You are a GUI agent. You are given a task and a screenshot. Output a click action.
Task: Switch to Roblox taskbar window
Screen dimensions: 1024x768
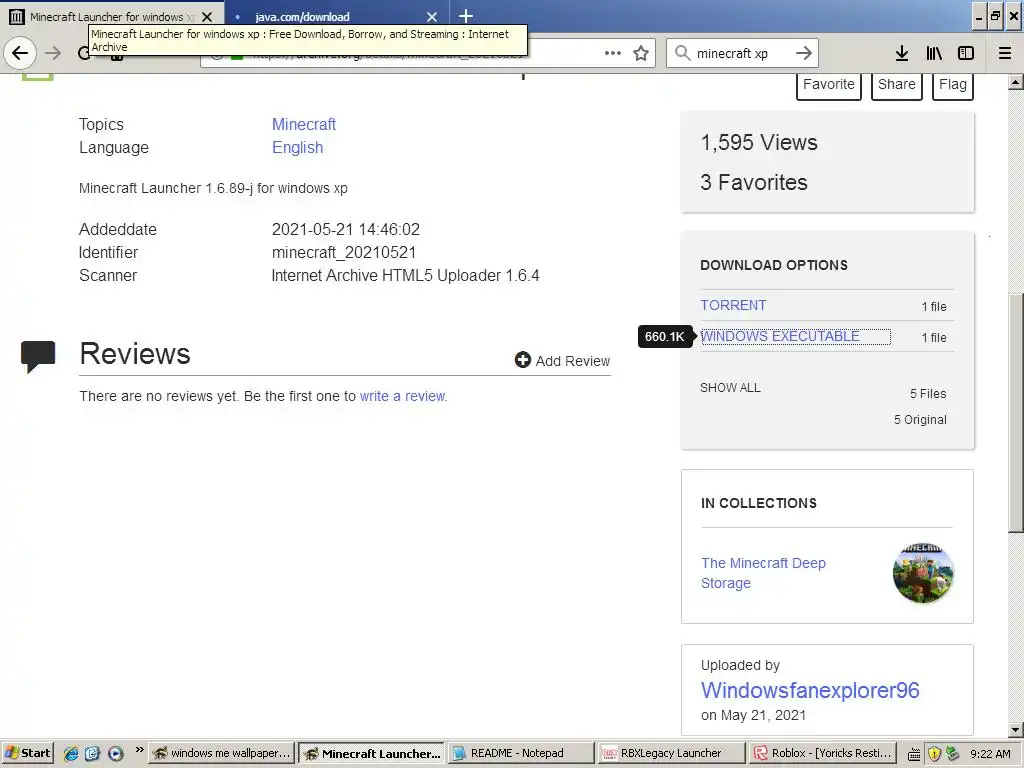[x=822, y=753]
